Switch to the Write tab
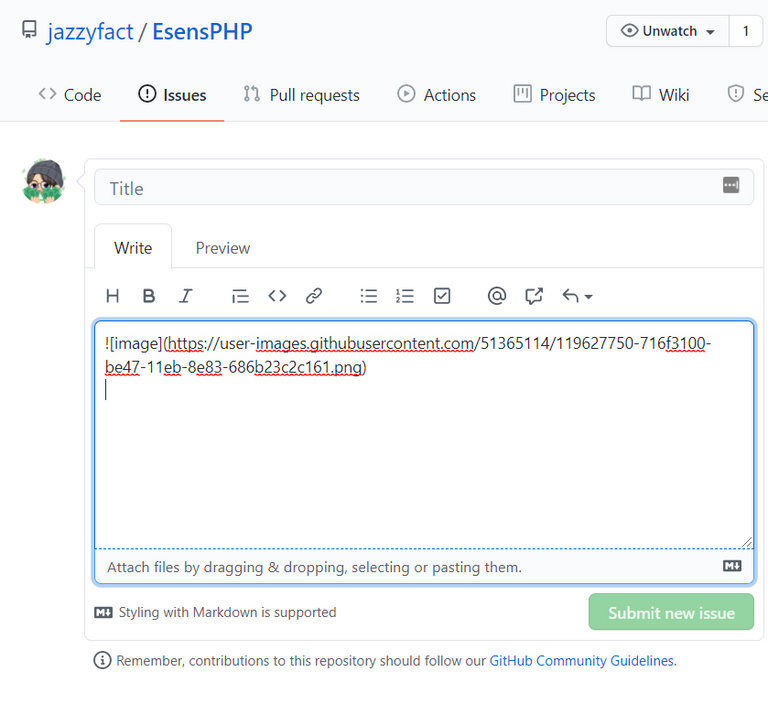Screen dimensions: 768x705 pyautogui.click(x=133, y=247)
